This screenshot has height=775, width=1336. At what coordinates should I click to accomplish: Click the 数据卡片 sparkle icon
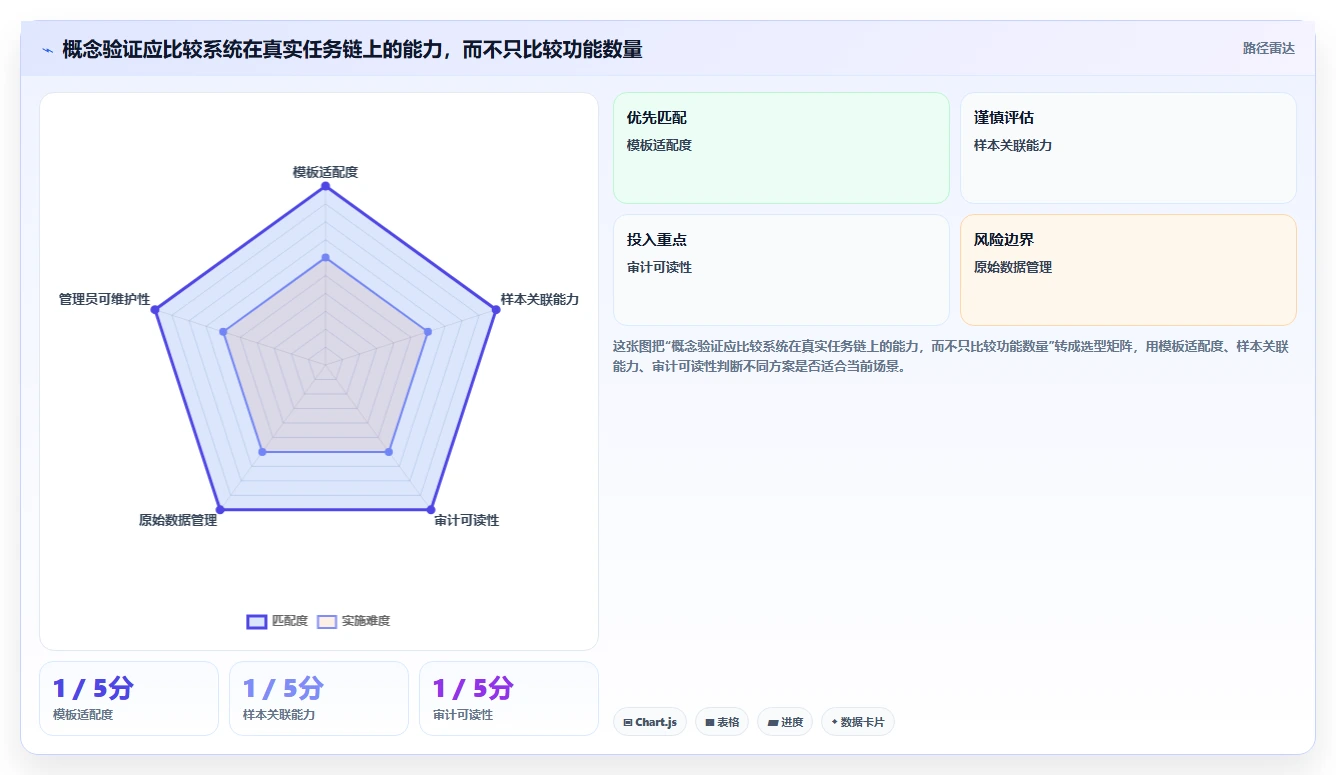[x=834, y=722]
